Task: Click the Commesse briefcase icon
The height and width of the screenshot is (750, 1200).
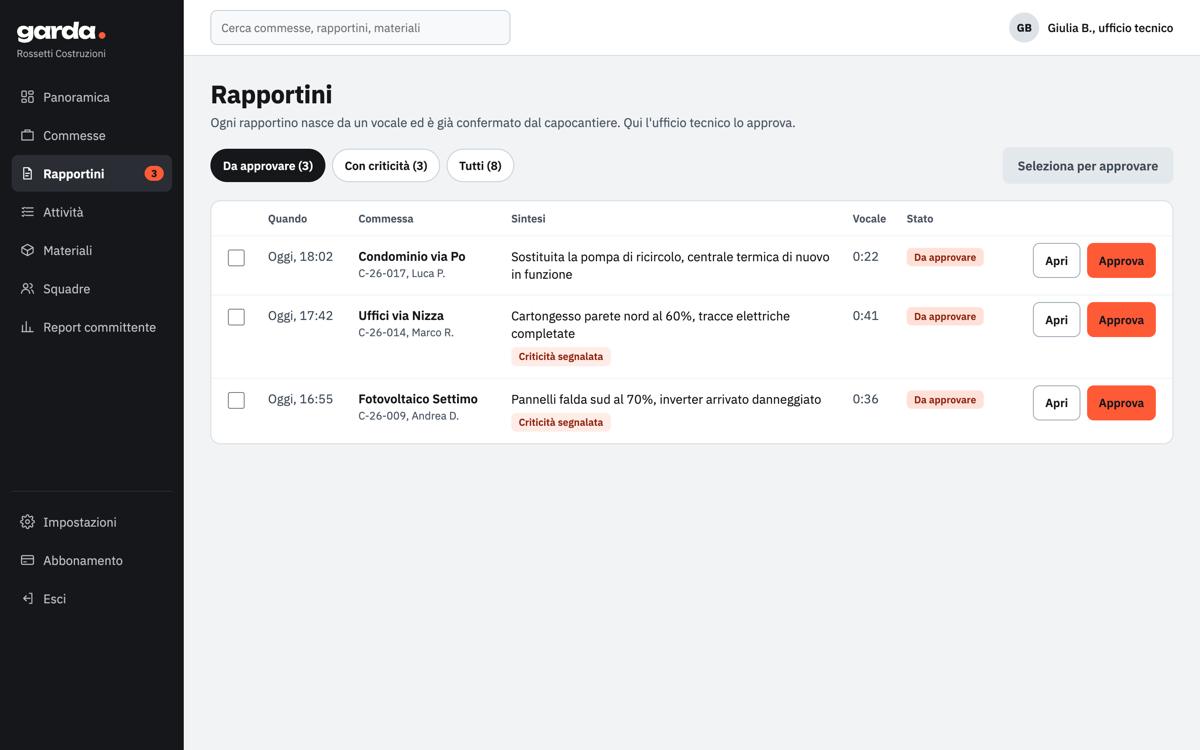Action: (x=27, y=135)
